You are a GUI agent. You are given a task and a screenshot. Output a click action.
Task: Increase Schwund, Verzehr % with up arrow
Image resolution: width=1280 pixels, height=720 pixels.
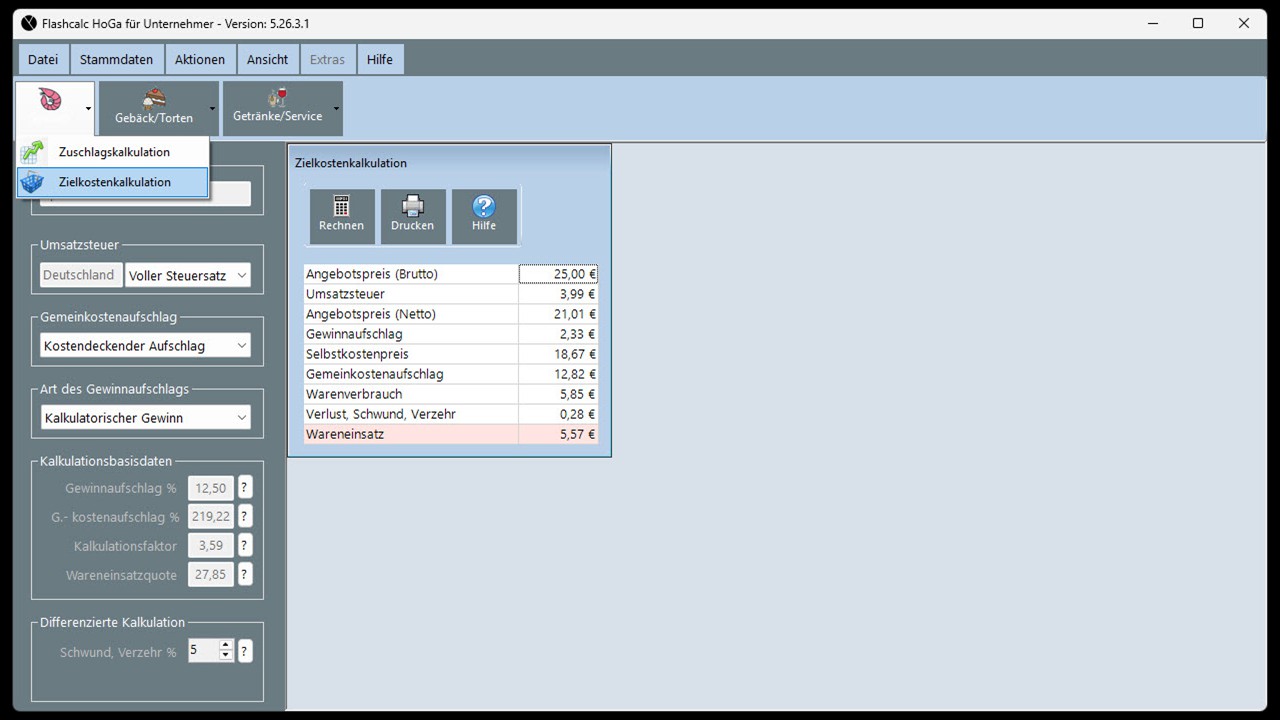226,645
